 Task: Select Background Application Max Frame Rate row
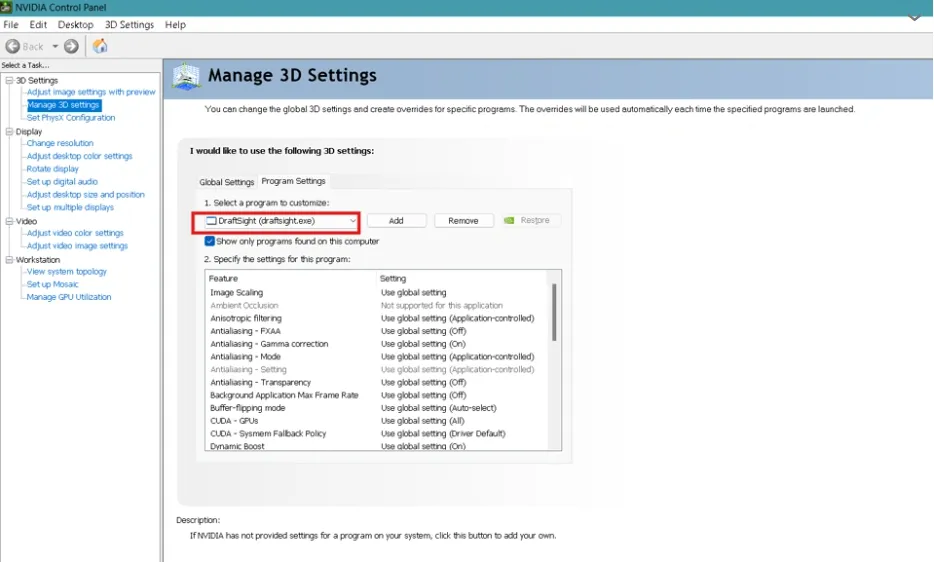pyautogui.click(x=376, y=395)
